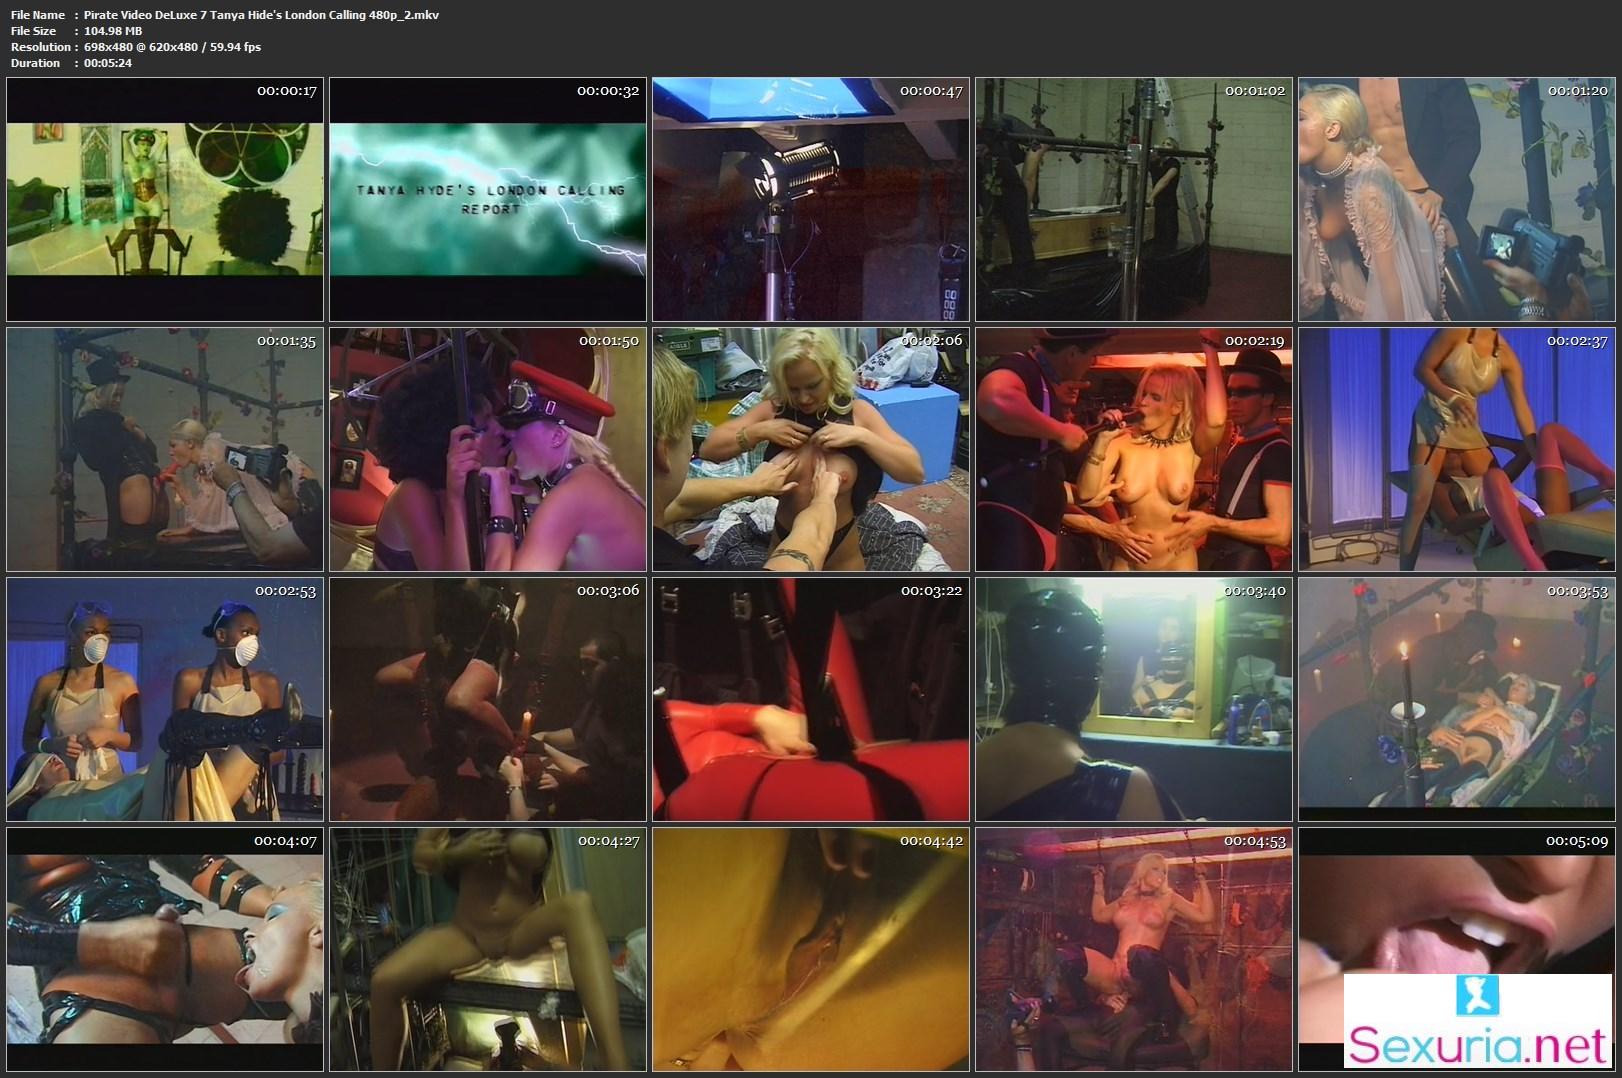Click the thumbnail stamped 00:01:02

[x=1134, y=199]
